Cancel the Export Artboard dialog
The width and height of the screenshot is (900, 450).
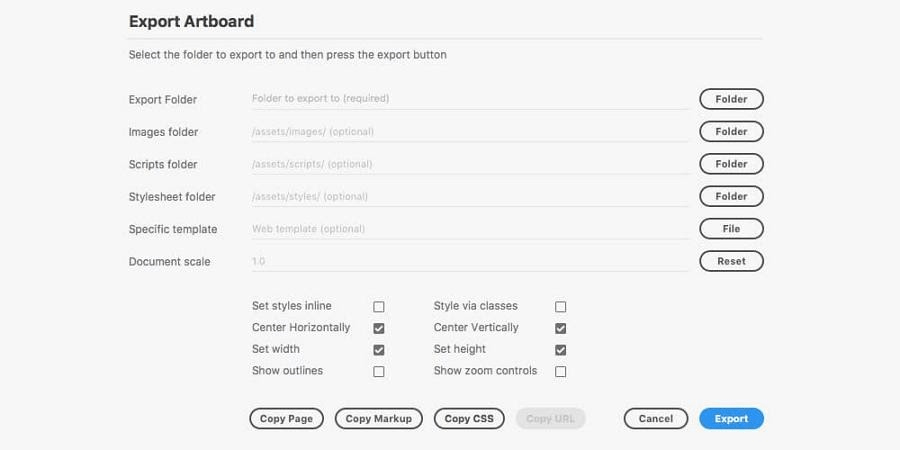[x=656, y=419]
